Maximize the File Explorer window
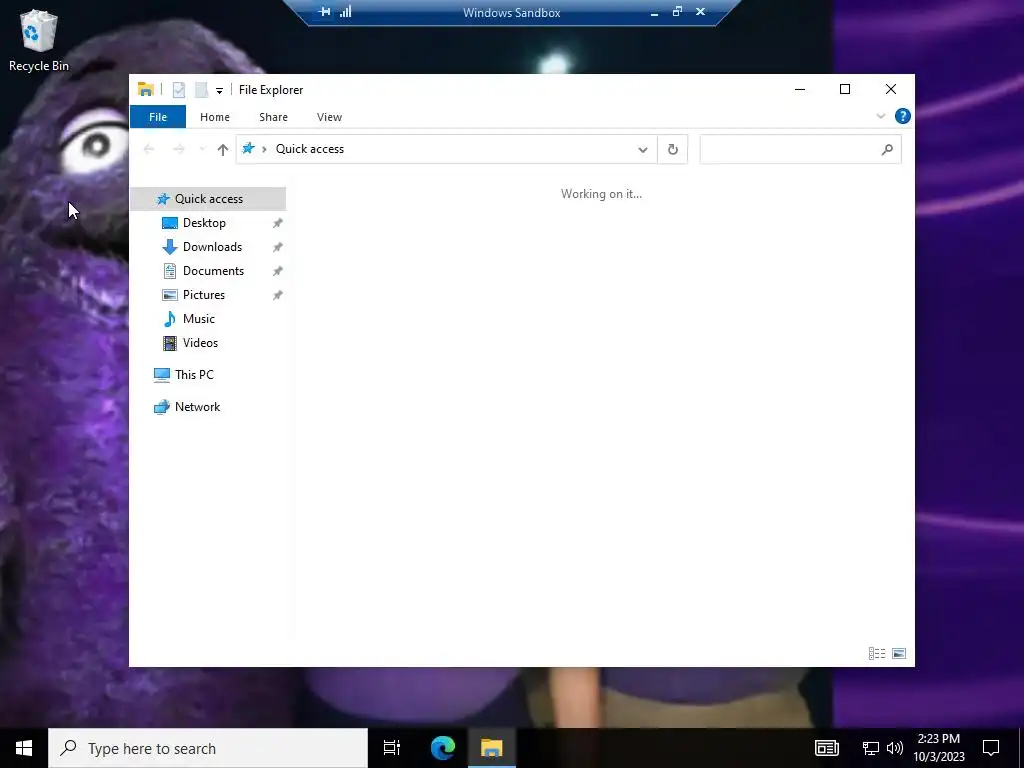Viewport: 1024px width, 768px height. pyautogui.click(x=845, y=89)
